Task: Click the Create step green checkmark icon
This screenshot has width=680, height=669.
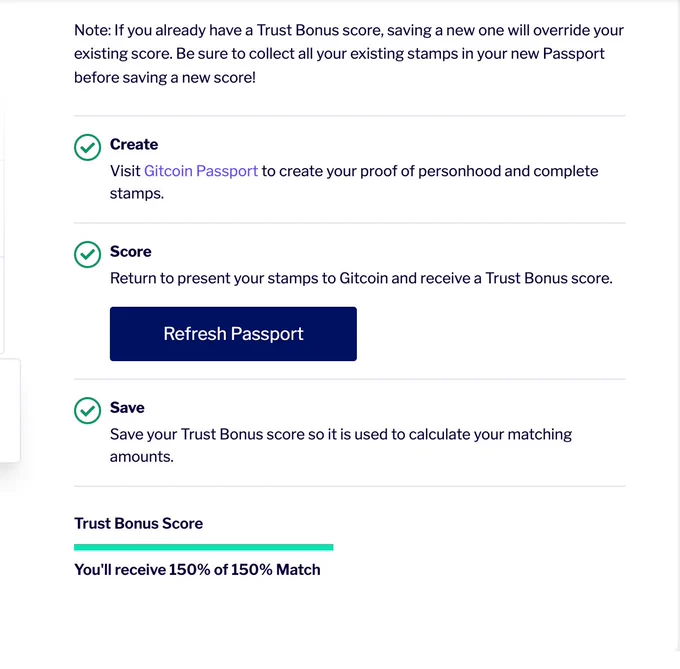Action: pyautogui.click(x=87, y=147)
